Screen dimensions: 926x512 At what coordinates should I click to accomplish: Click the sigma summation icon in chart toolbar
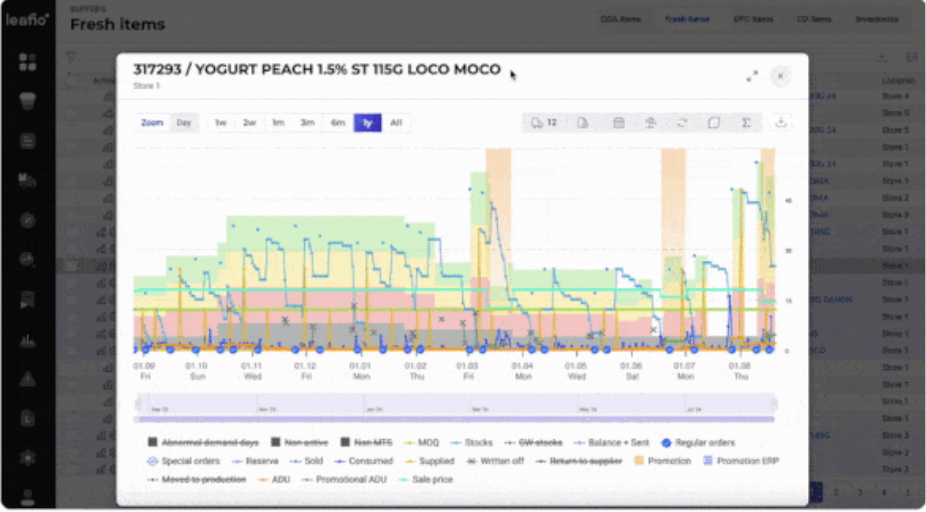coord(746,123)
